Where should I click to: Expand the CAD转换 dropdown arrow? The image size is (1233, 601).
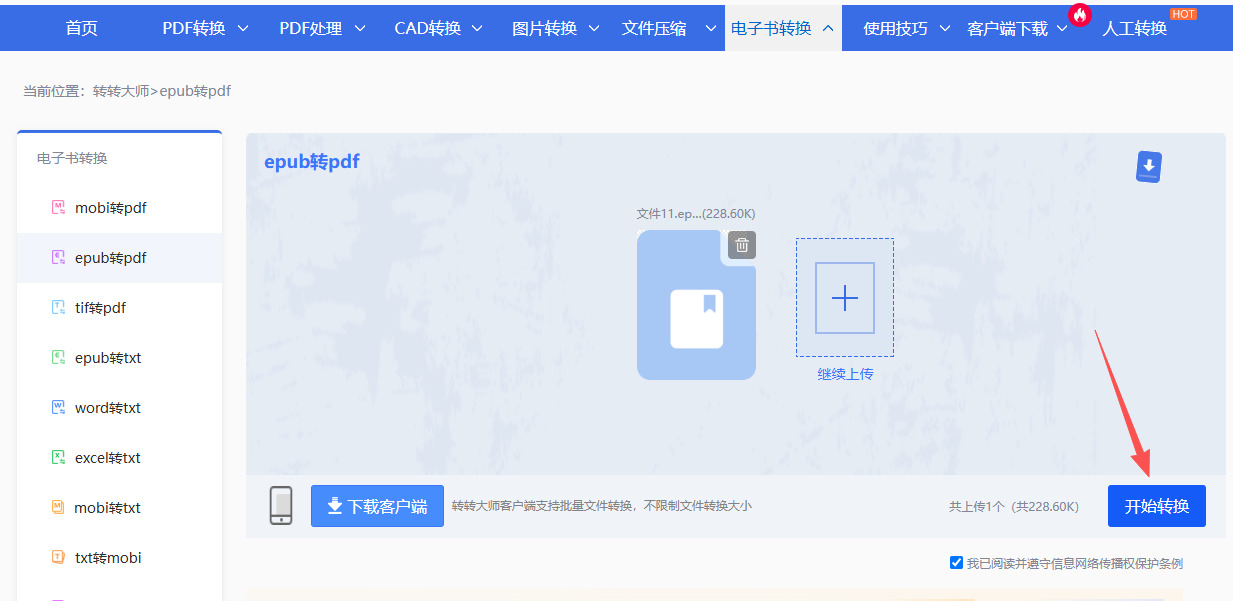click(x=477, y=28)
